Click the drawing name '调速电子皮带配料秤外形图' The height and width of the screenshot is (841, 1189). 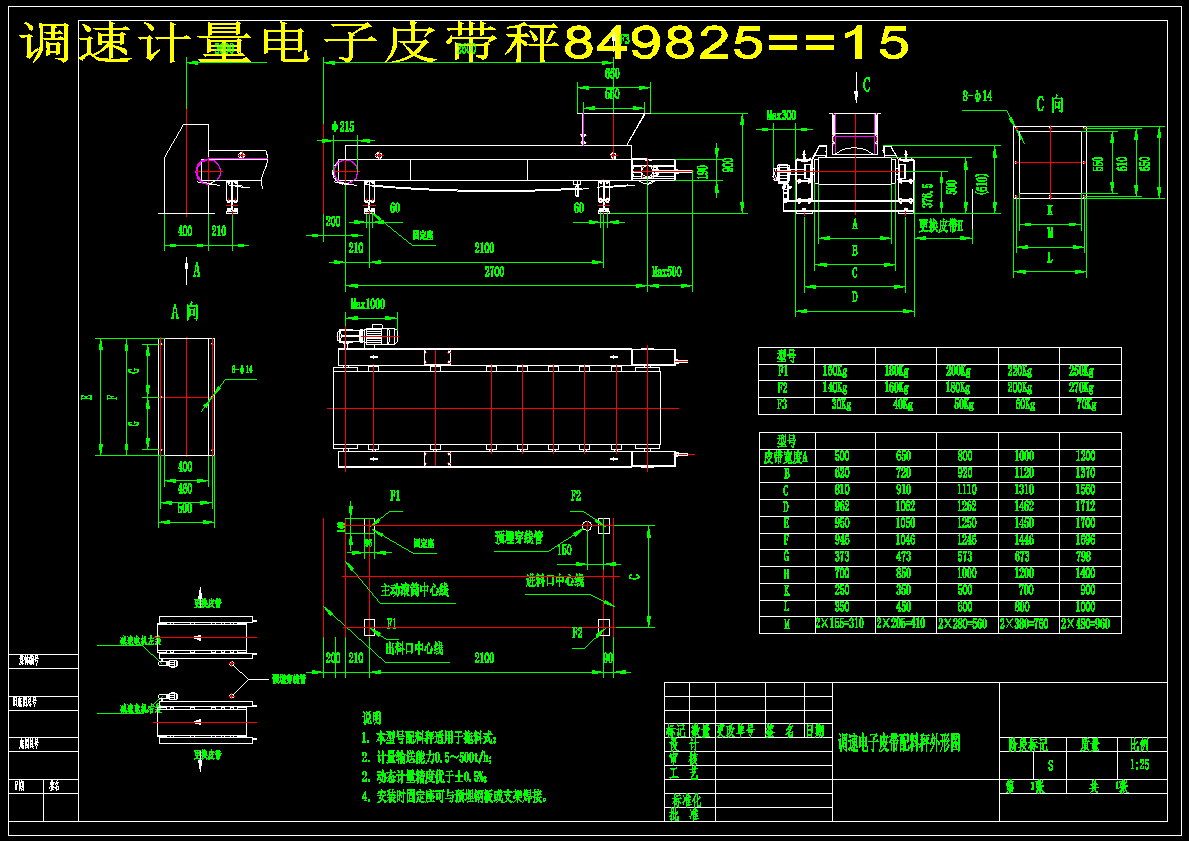[x=899, y=742]
